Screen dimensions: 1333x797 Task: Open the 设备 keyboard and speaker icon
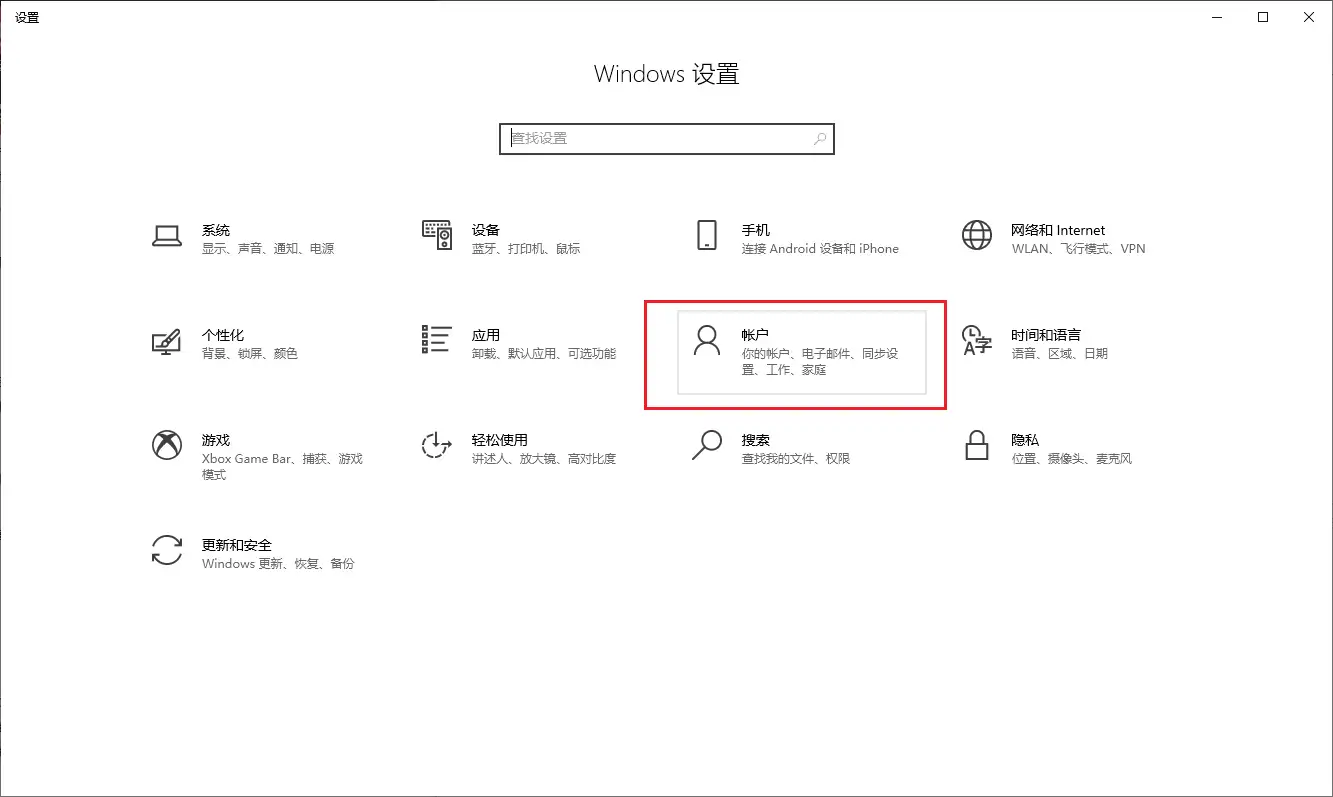[x=437, y=236]
